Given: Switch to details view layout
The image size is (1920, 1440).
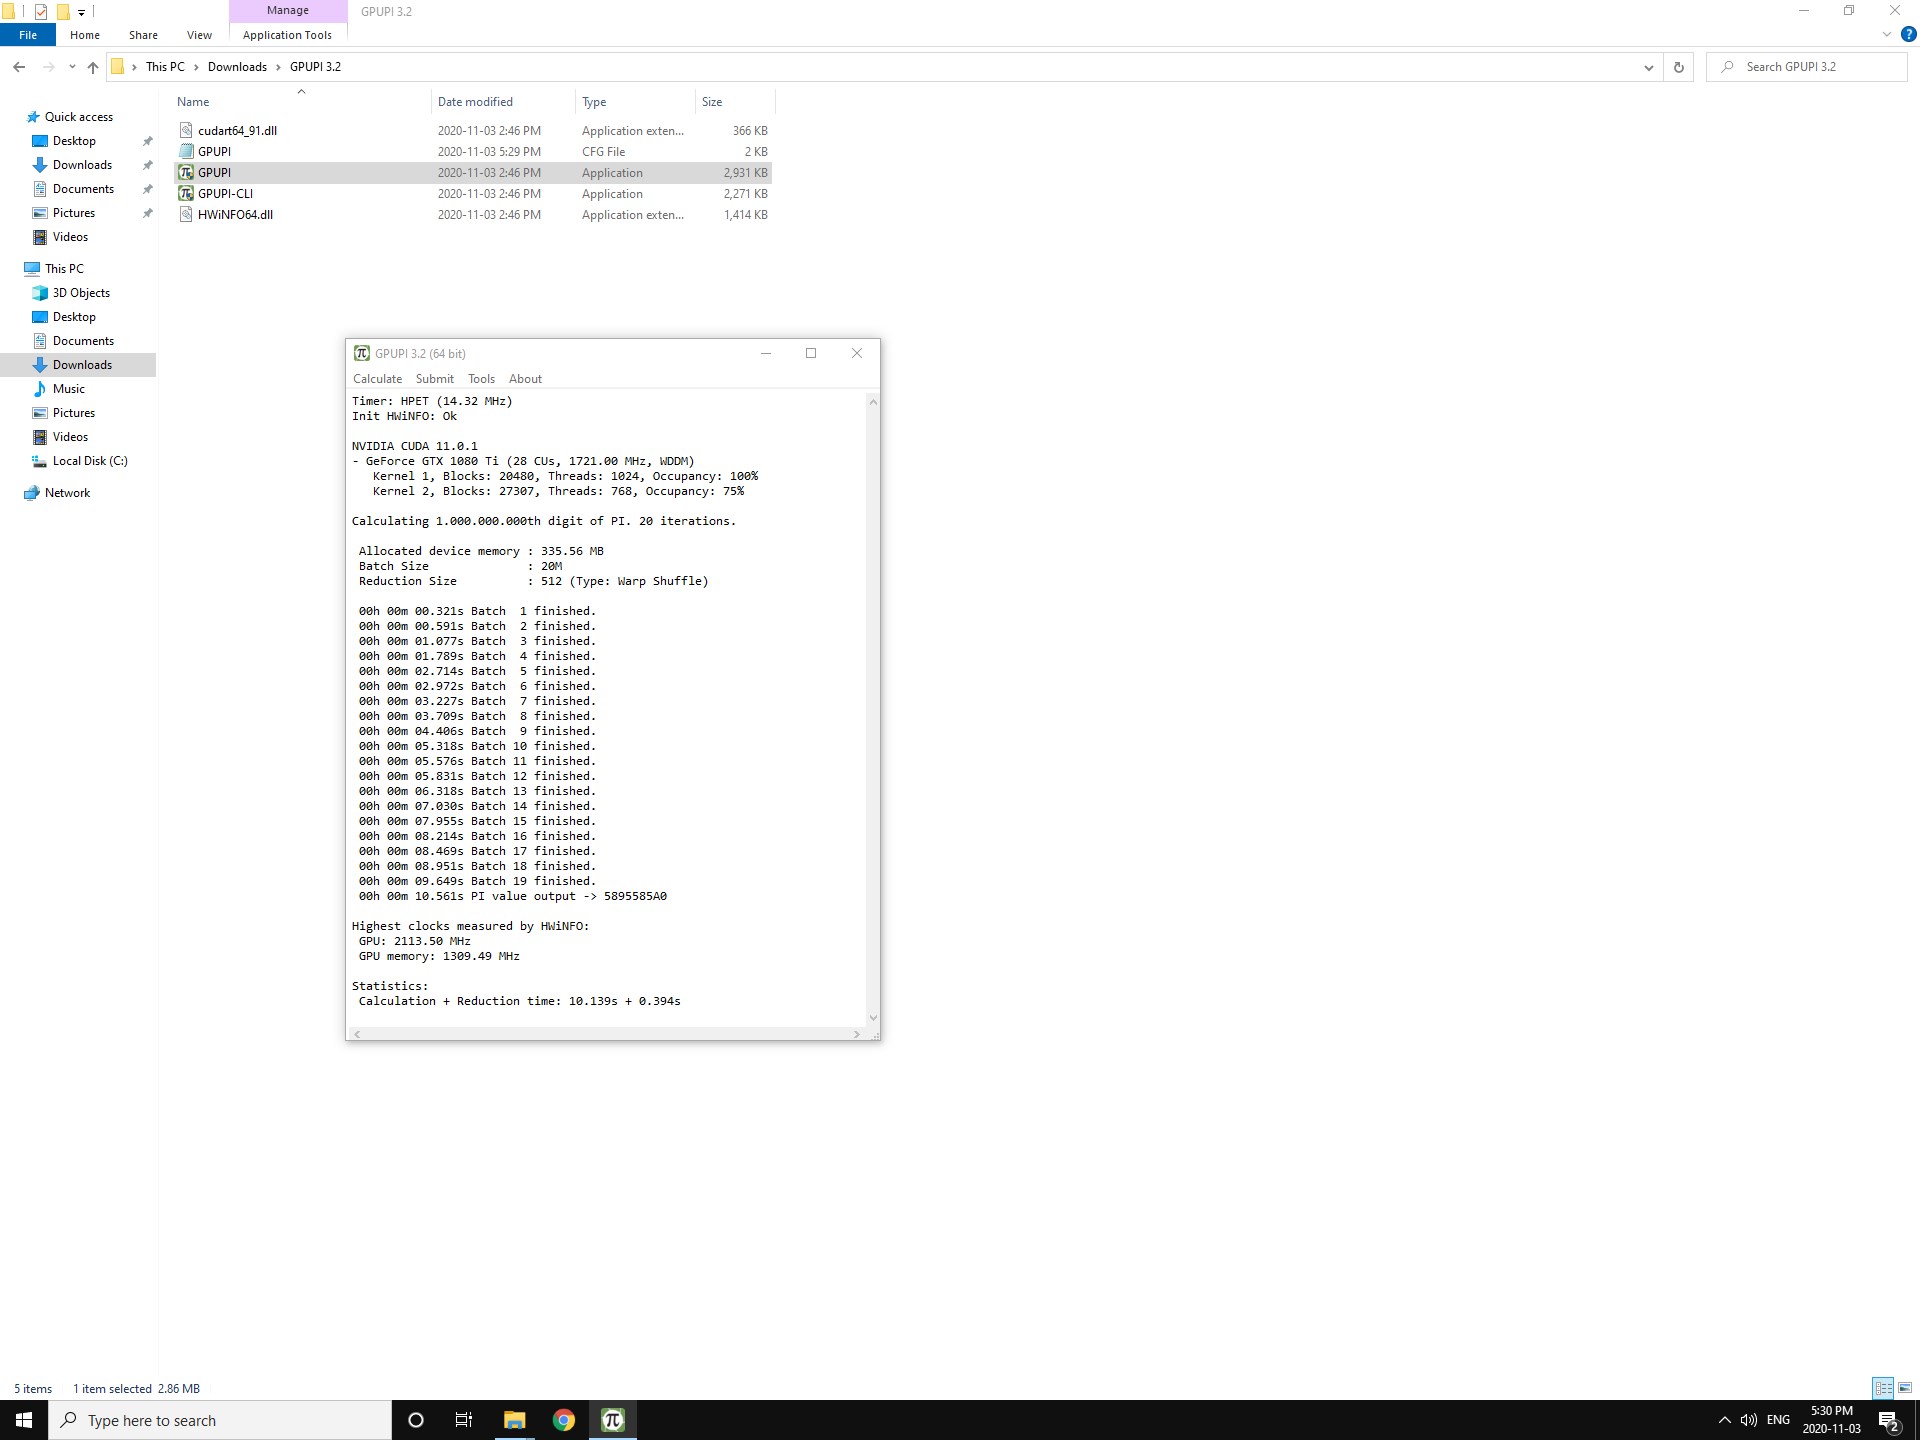Looking at the screenshot, I should (1883, 1388).
